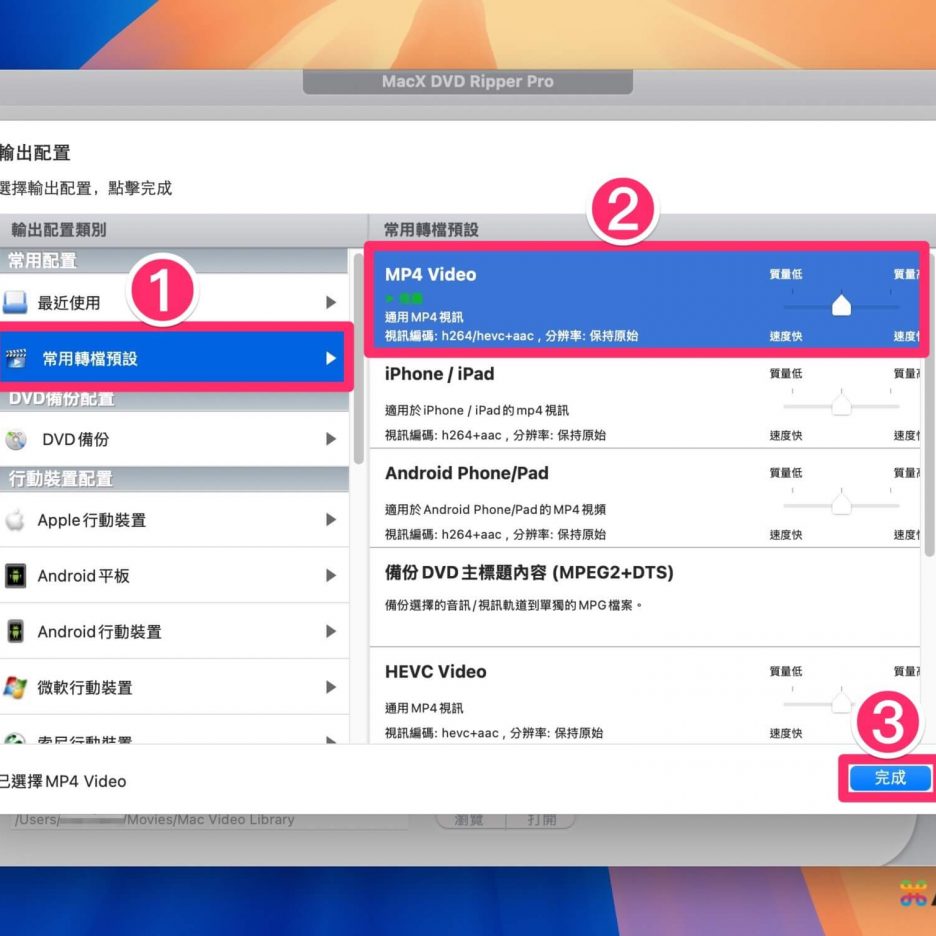Expand the Apple行動裝置 arrow
Screen dimensions: 936x936
pos(331,520)
